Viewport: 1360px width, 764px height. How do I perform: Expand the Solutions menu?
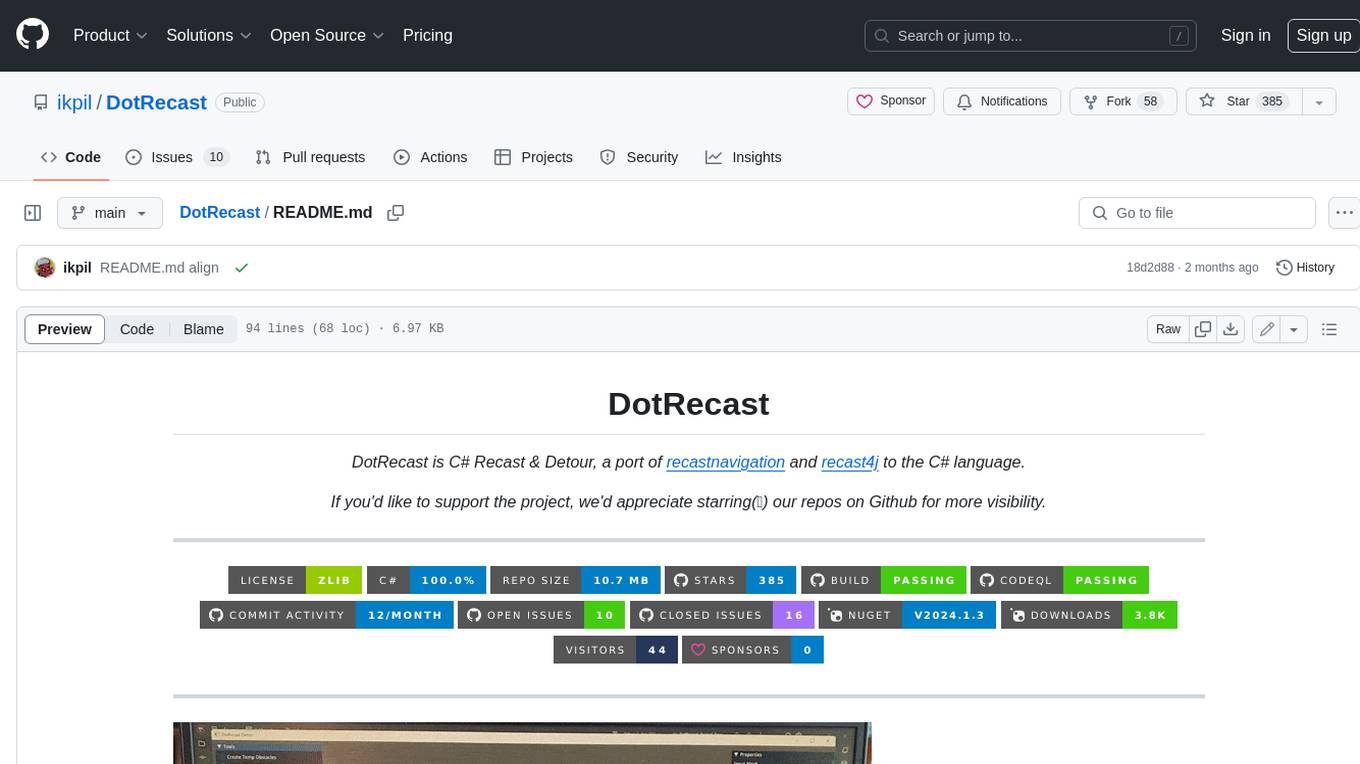pyautogui.click(x=209, y=35)
